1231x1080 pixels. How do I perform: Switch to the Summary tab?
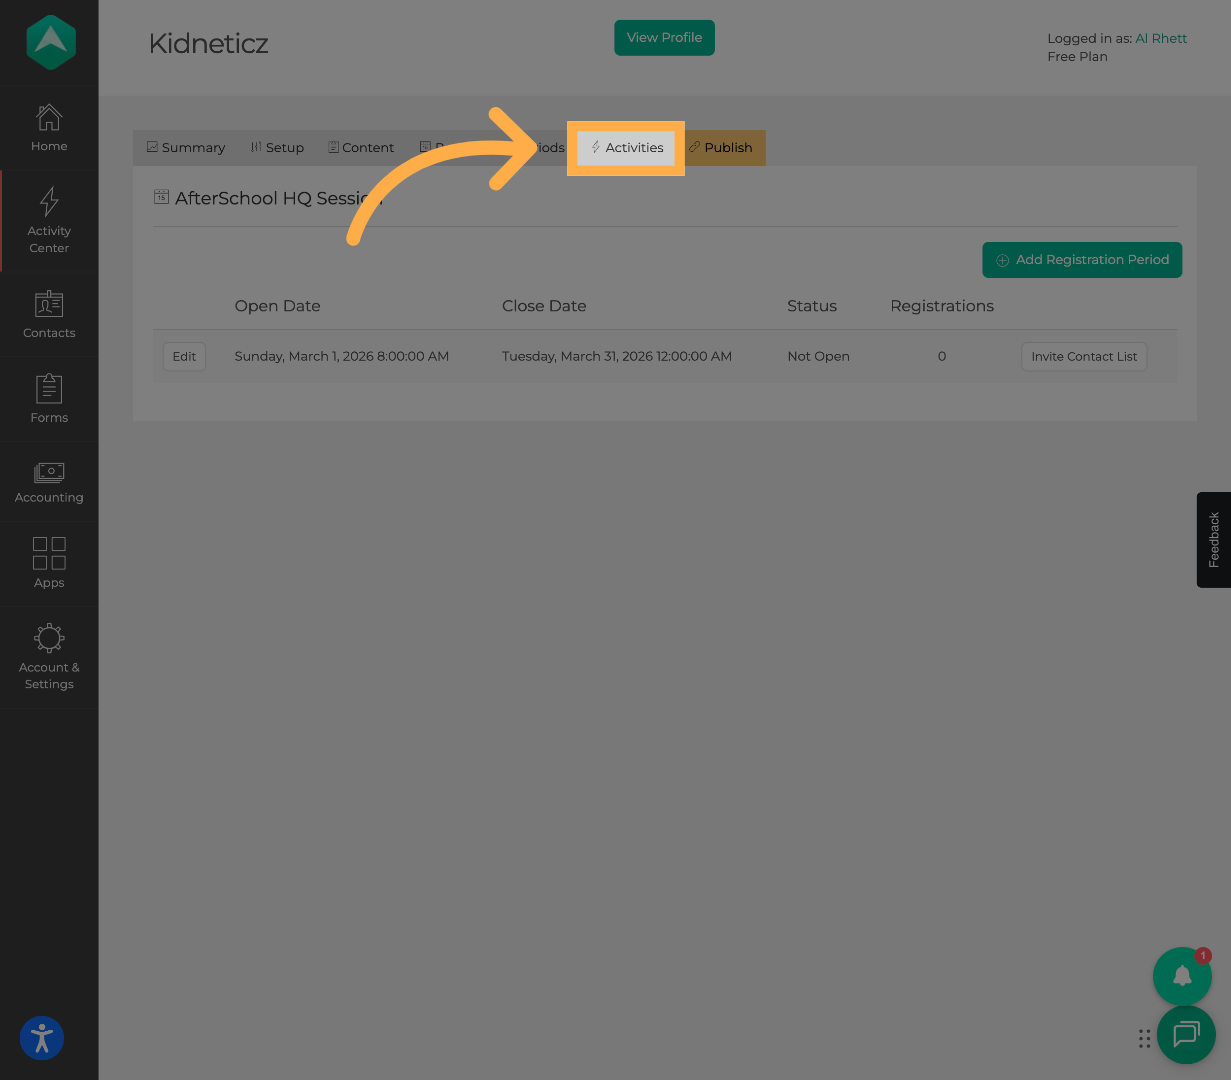[x=185, y=147]
